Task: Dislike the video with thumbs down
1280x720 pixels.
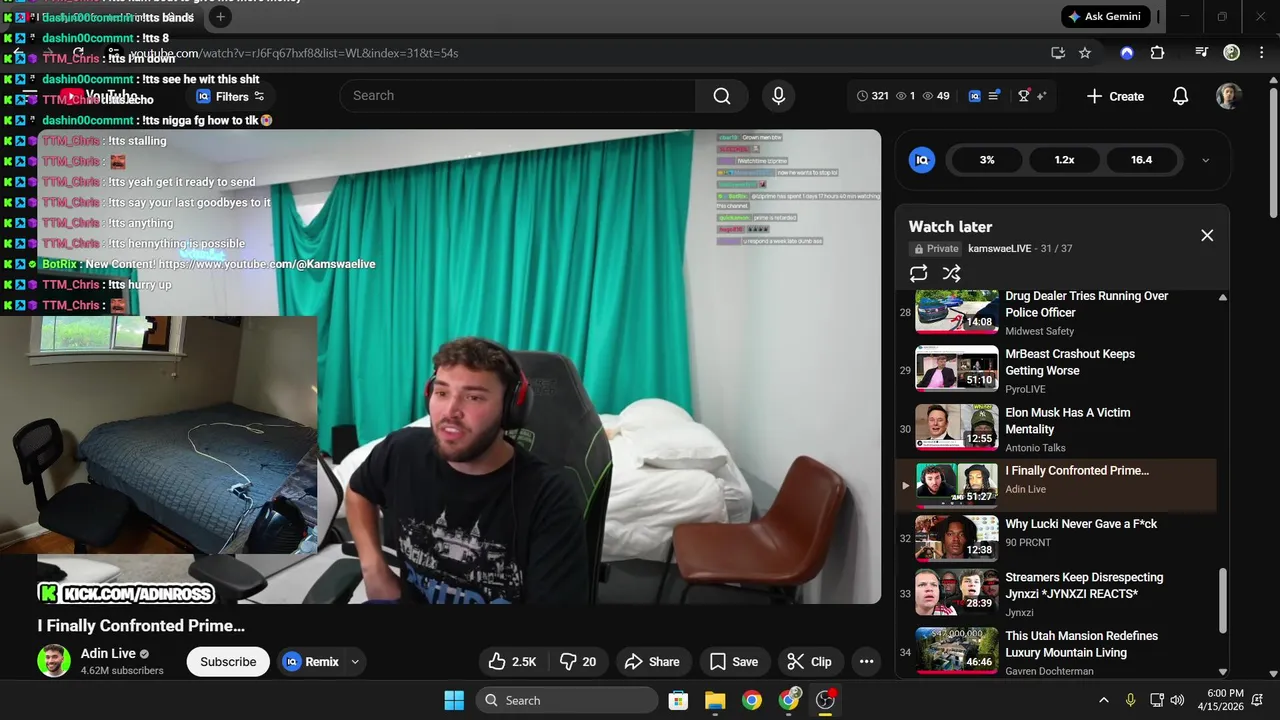Action: pos(577,661)
